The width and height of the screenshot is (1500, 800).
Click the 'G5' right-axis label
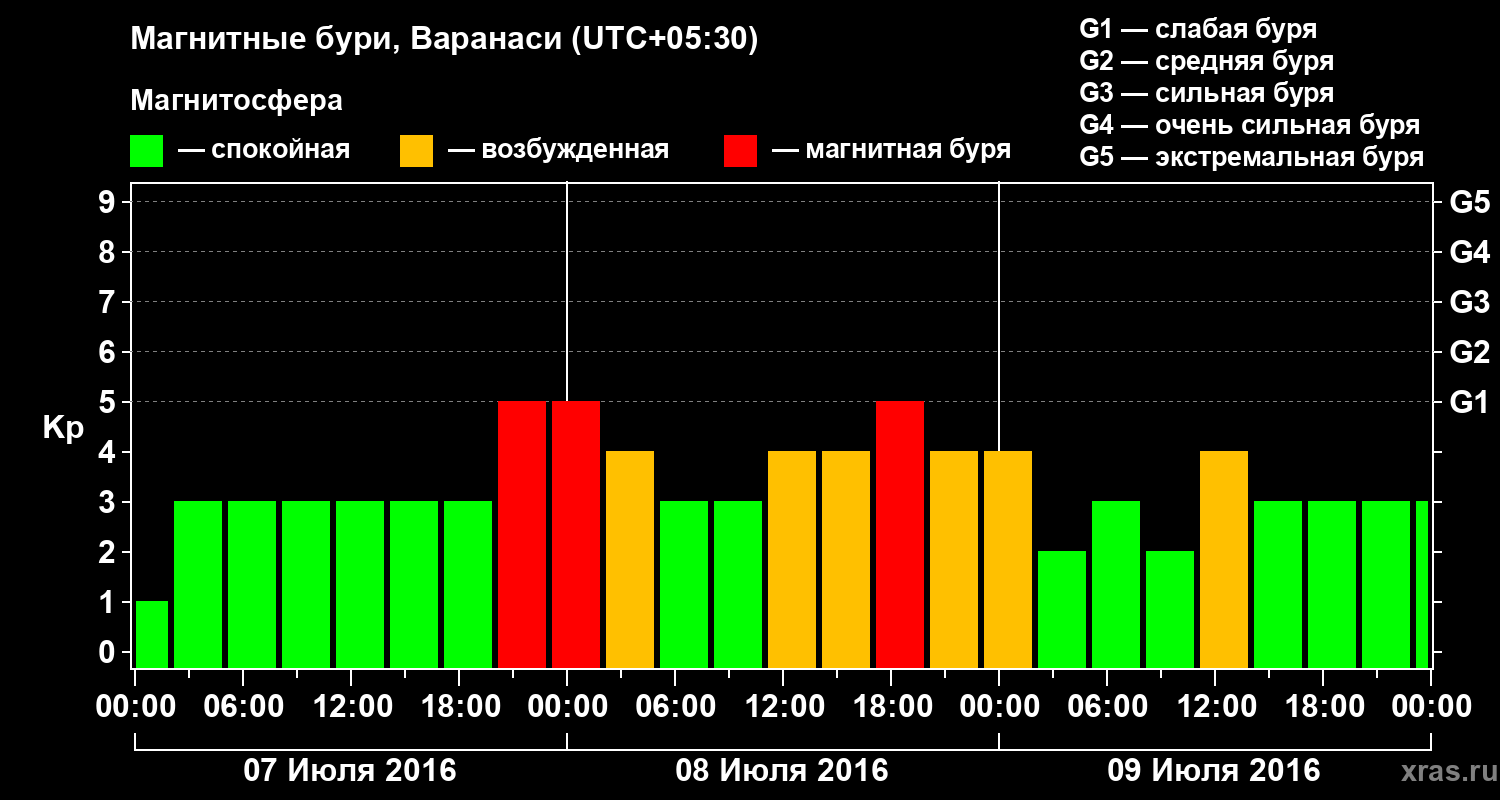tap(1470, 202)
